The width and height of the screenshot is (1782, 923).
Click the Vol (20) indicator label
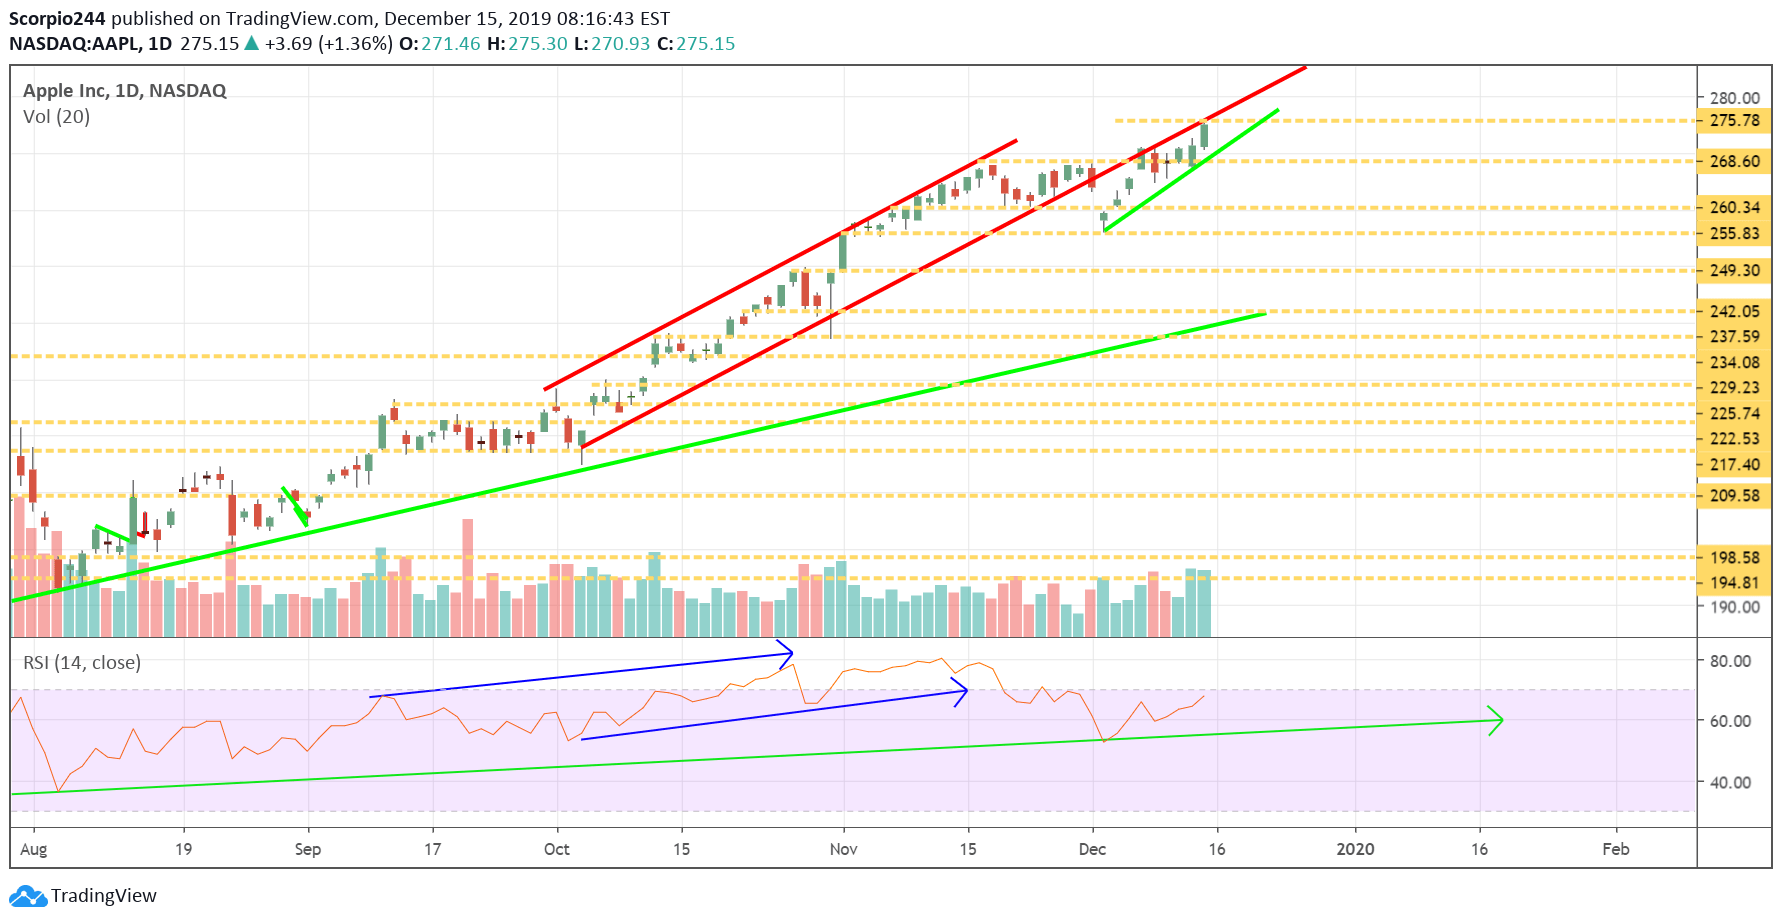[x=57, y=117]
